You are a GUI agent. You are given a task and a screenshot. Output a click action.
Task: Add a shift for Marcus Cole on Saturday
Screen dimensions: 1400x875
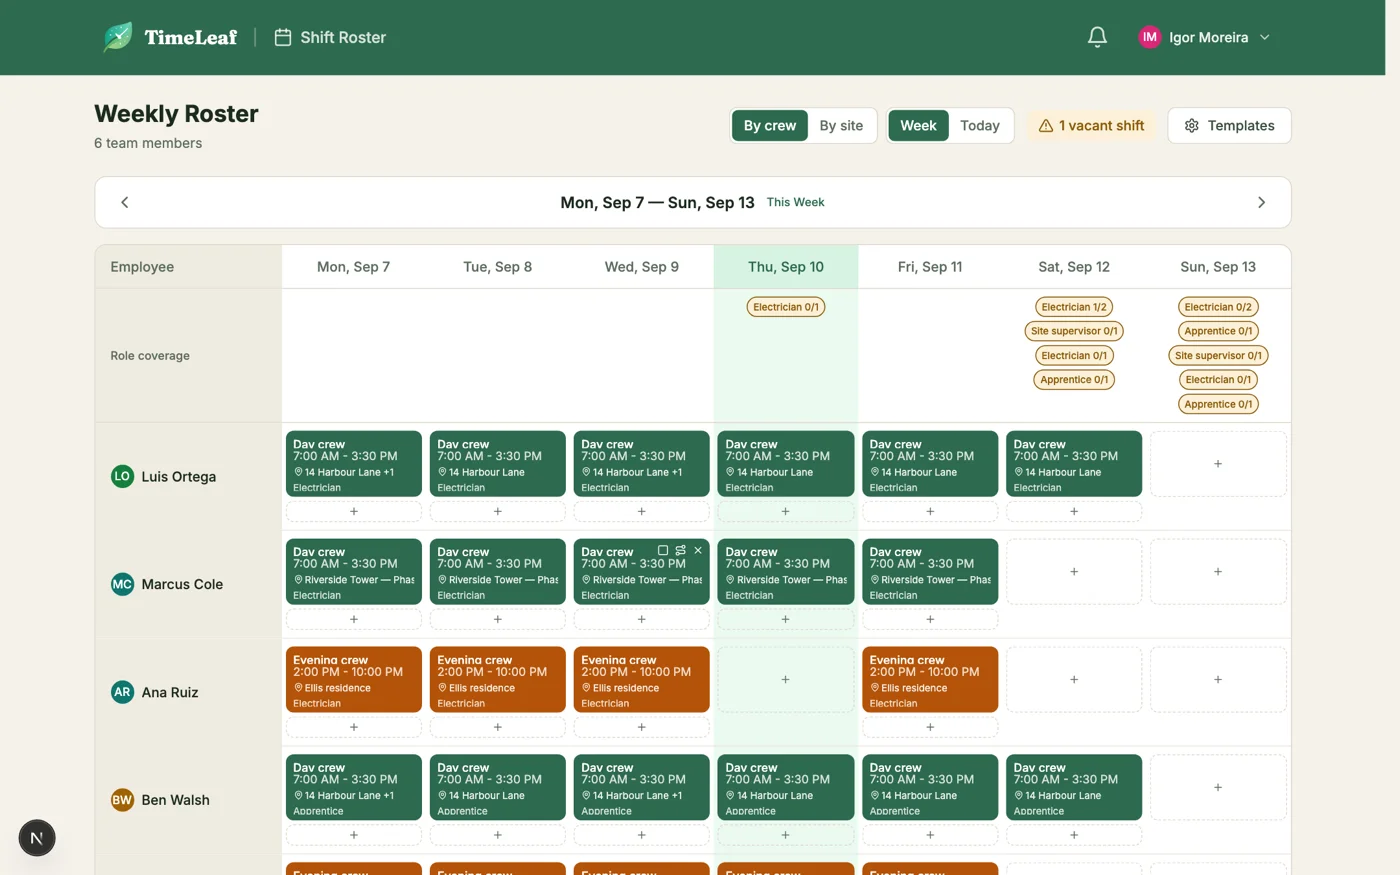click(1074, 572)
